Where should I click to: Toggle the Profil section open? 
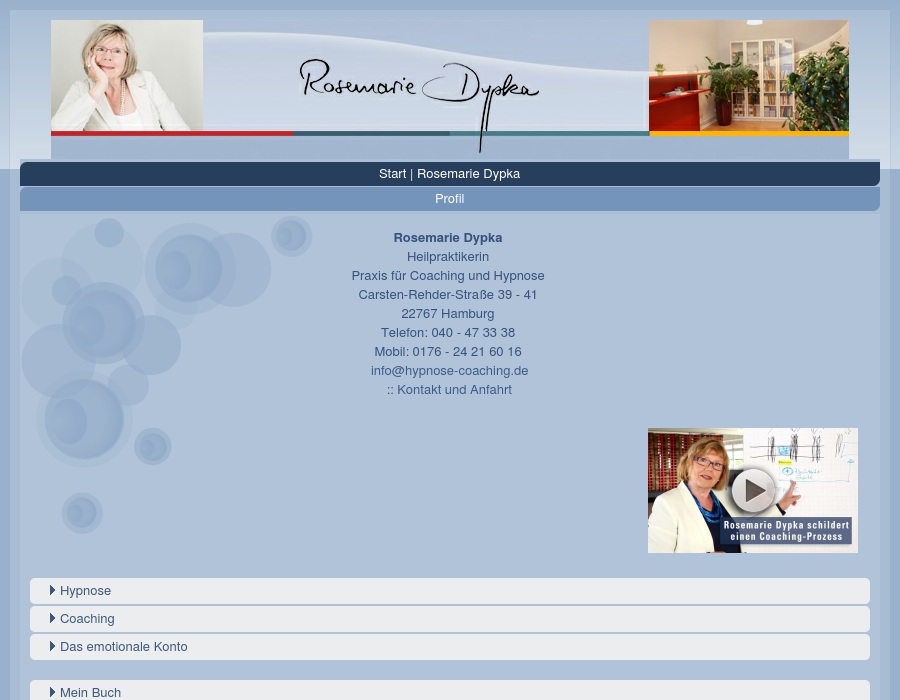click(x=449, y=198)
